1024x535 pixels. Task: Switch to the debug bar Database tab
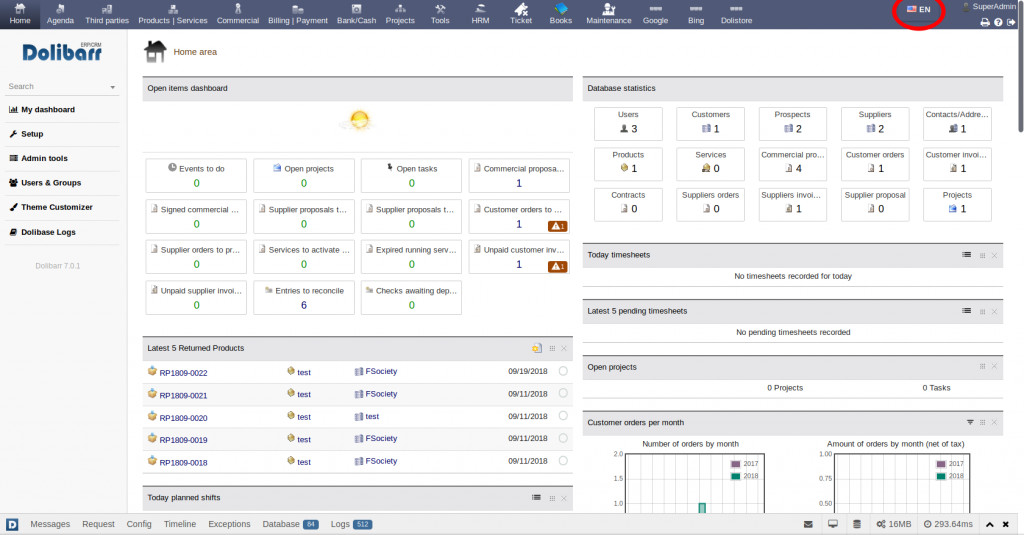(x=281, y=524)
